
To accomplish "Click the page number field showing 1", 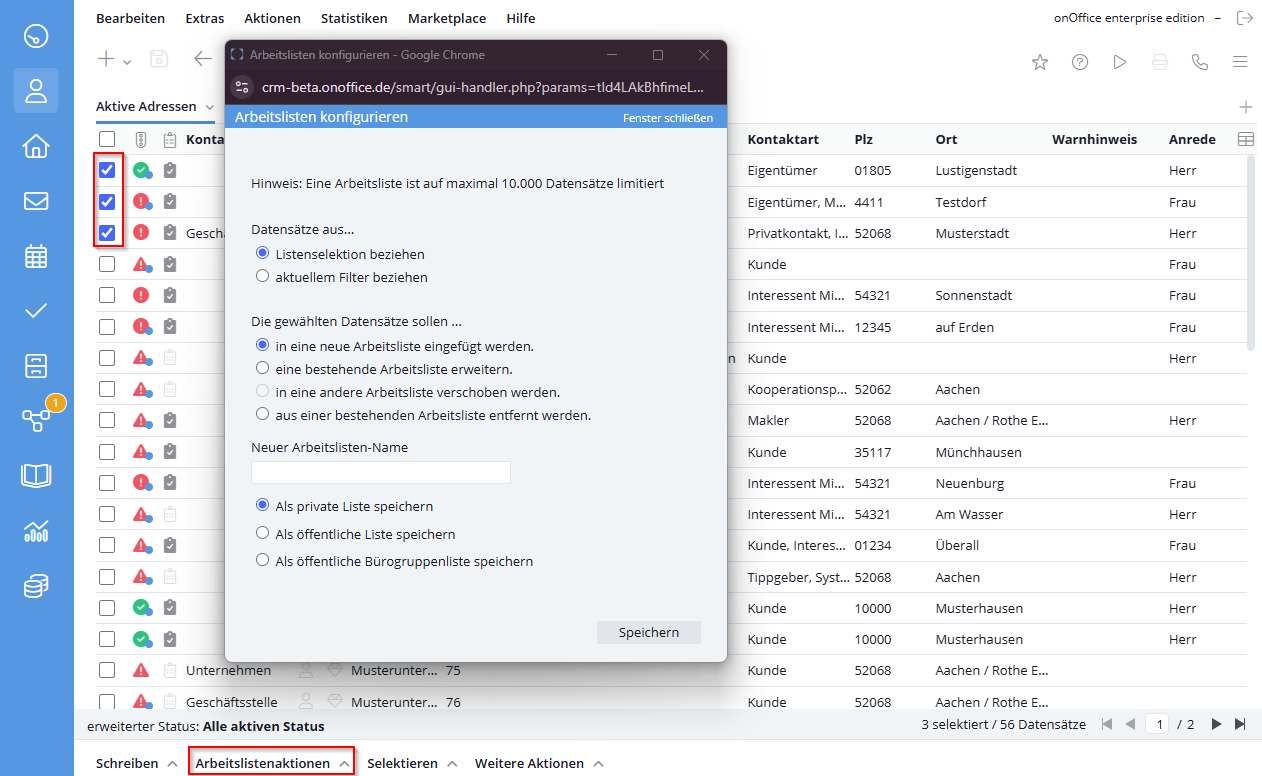I will 1158,724.
